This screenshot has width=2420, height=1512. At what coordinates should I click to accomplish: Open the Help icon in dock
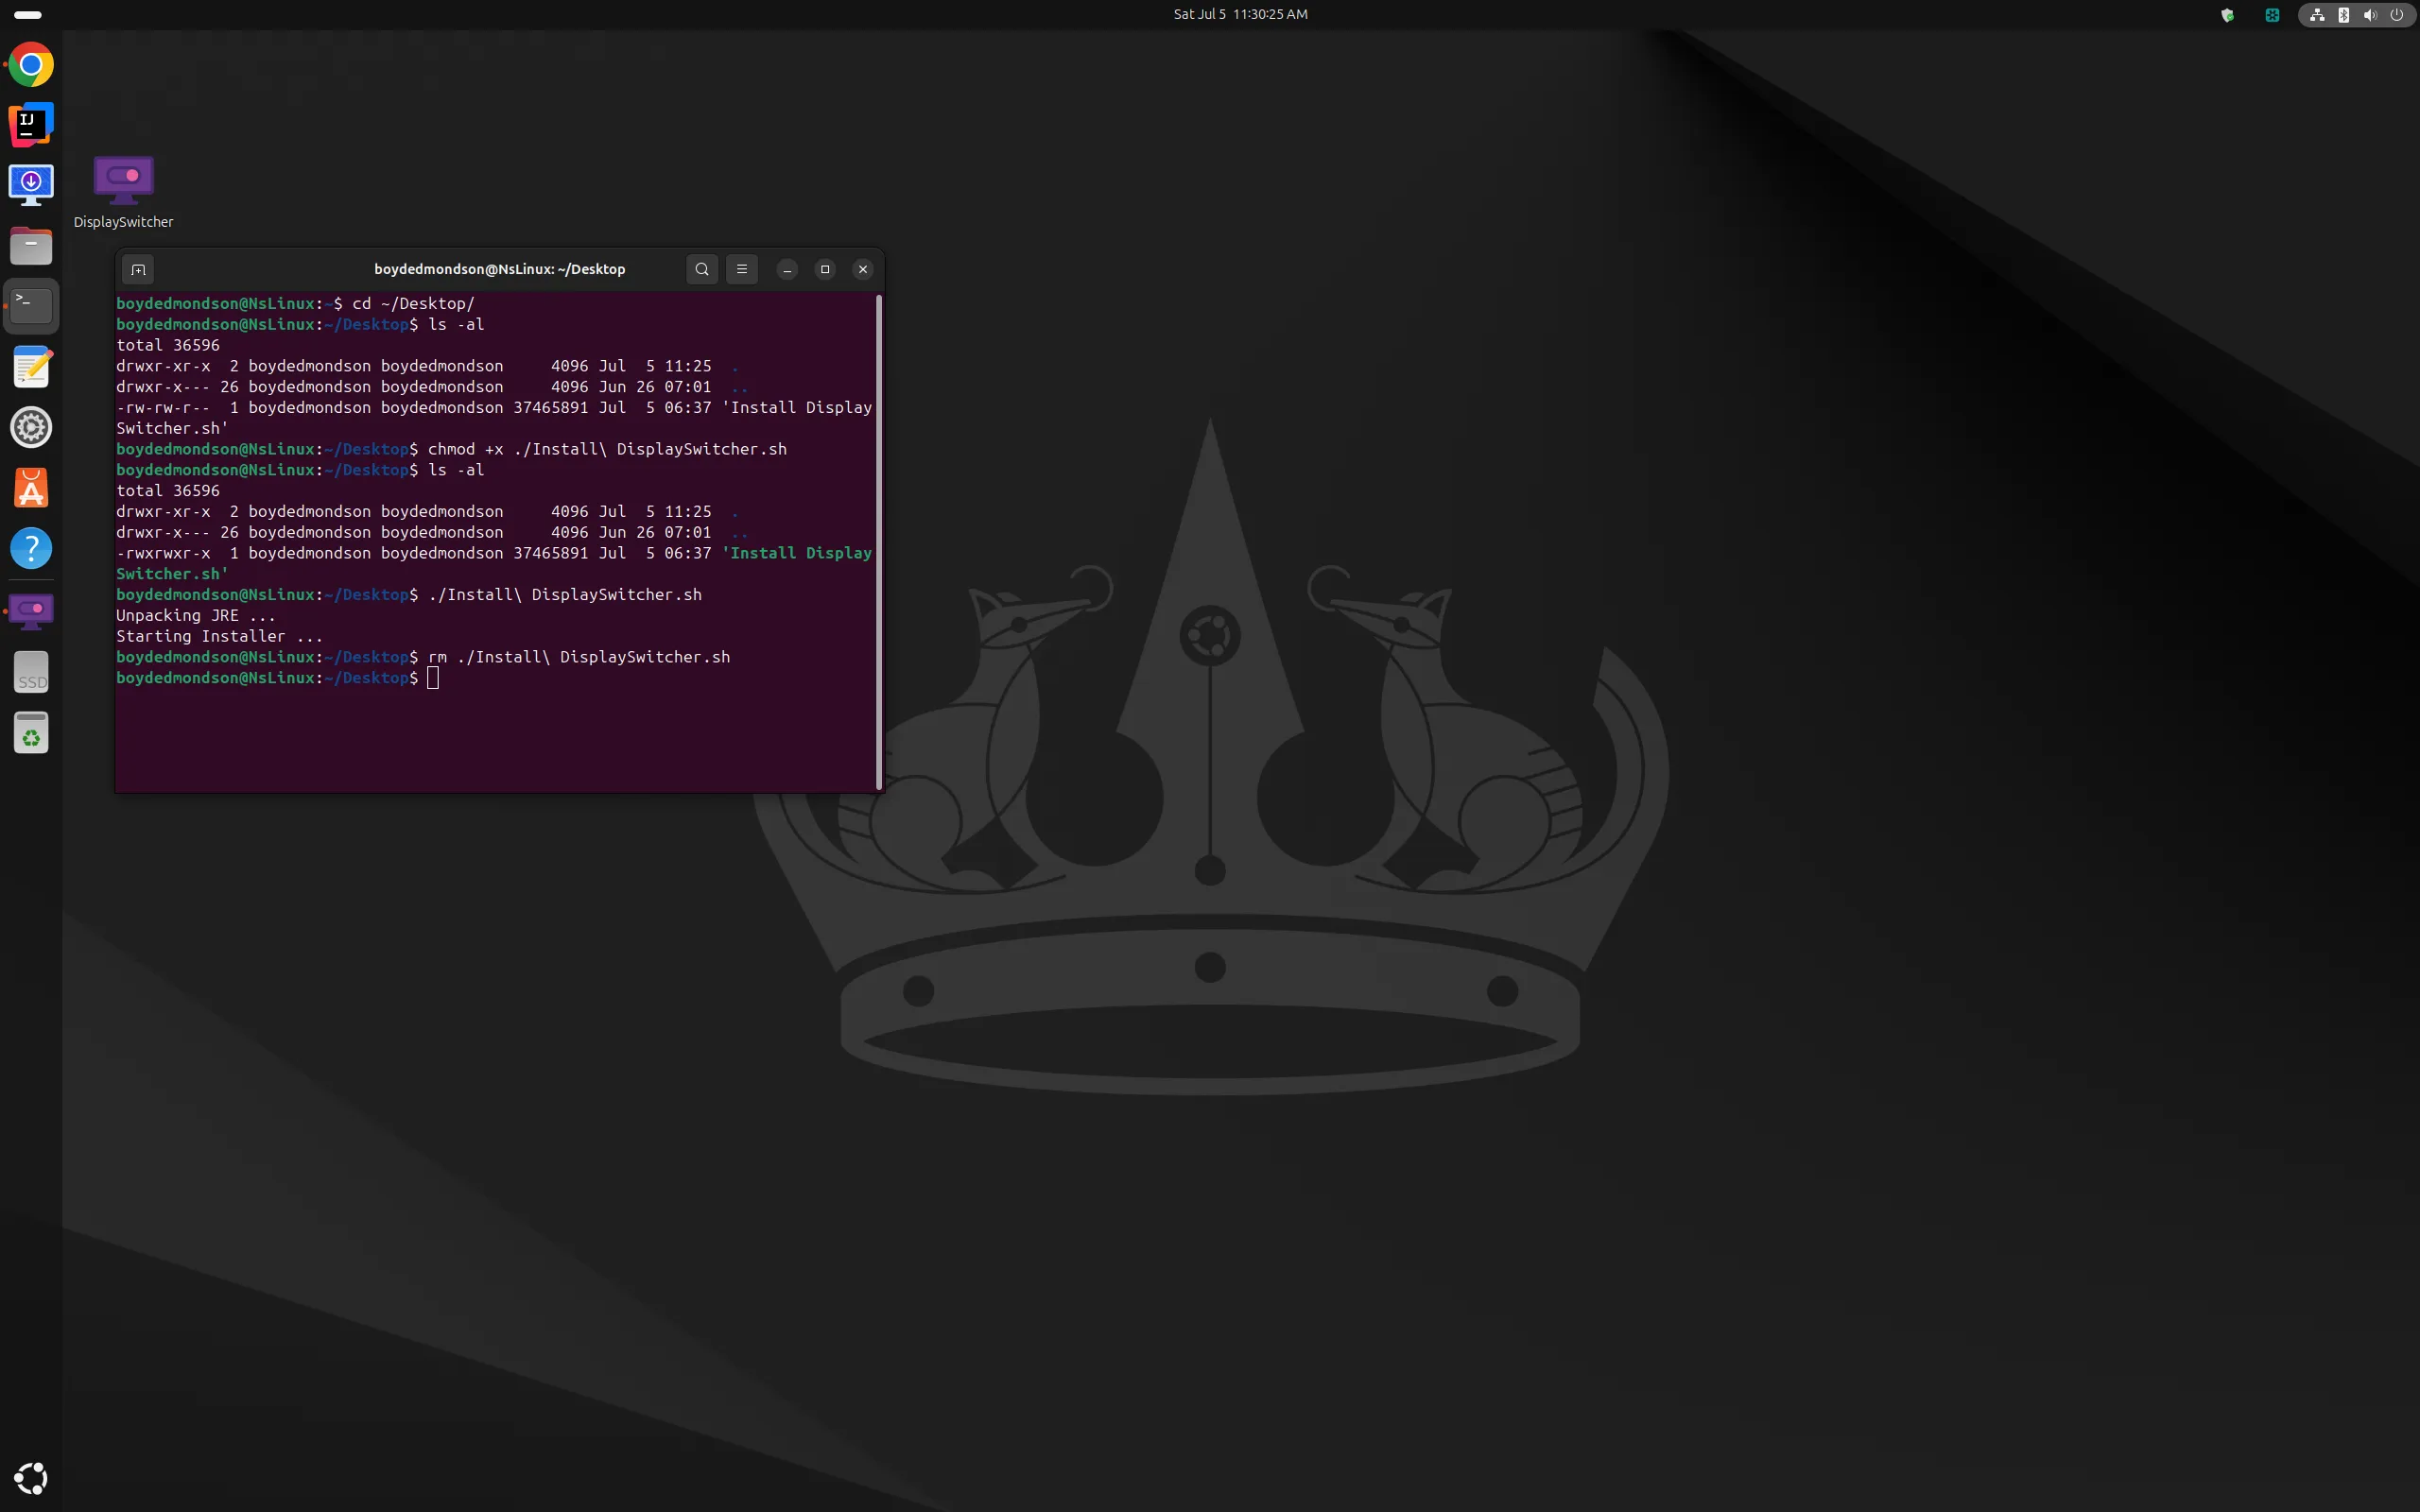31,549
